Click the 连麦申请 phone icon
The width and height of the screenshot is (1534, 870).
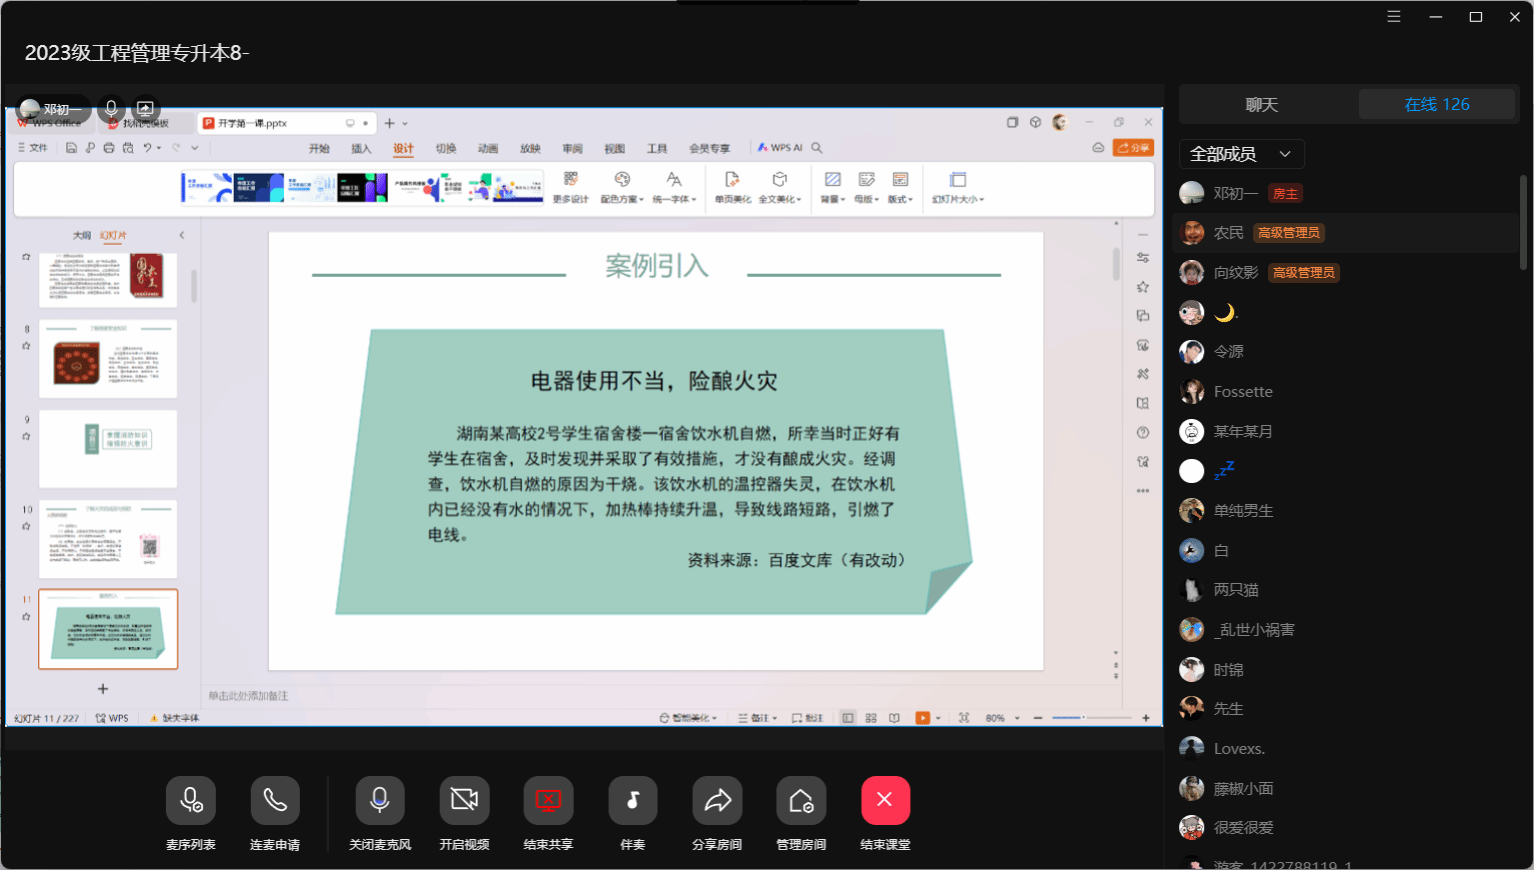coord(275,801)
